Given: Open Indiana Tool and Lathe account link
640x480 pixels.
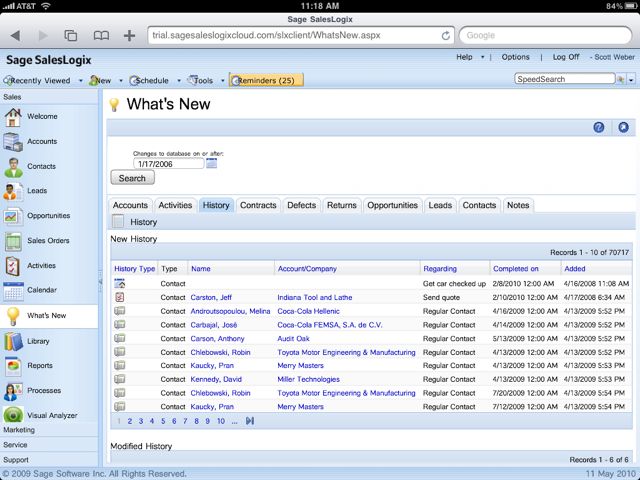Looking at the screenshot, I should [x=315, y=298].
